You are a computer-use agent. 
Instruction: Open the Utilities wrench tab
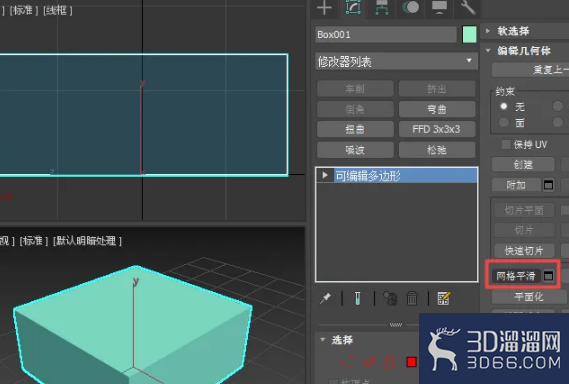pos(468,7)
